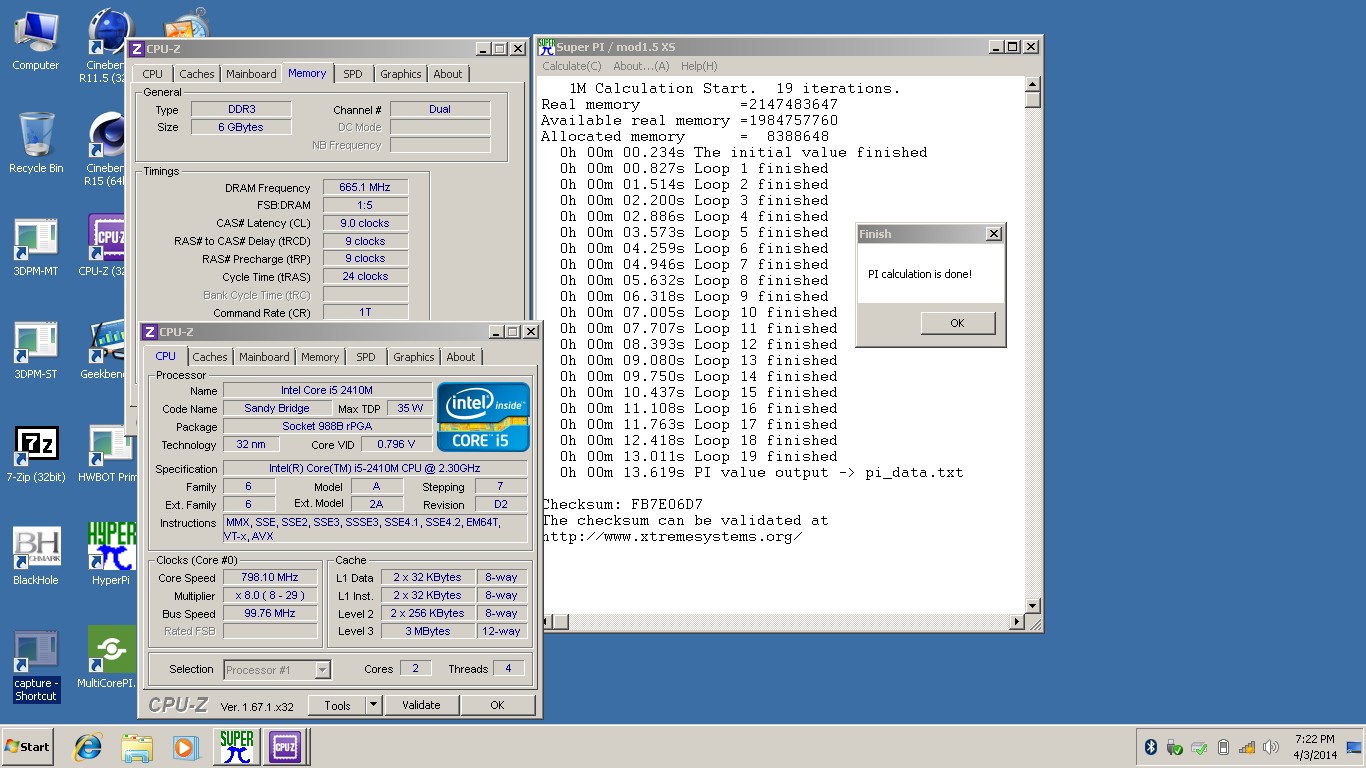
Task: Click the Show desktop tray icon
Action: pos(1354,747)
